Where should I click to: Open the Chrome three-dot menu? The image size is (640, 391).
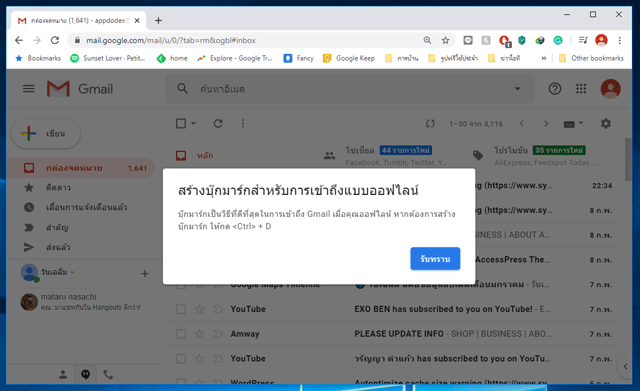point(620,40)
